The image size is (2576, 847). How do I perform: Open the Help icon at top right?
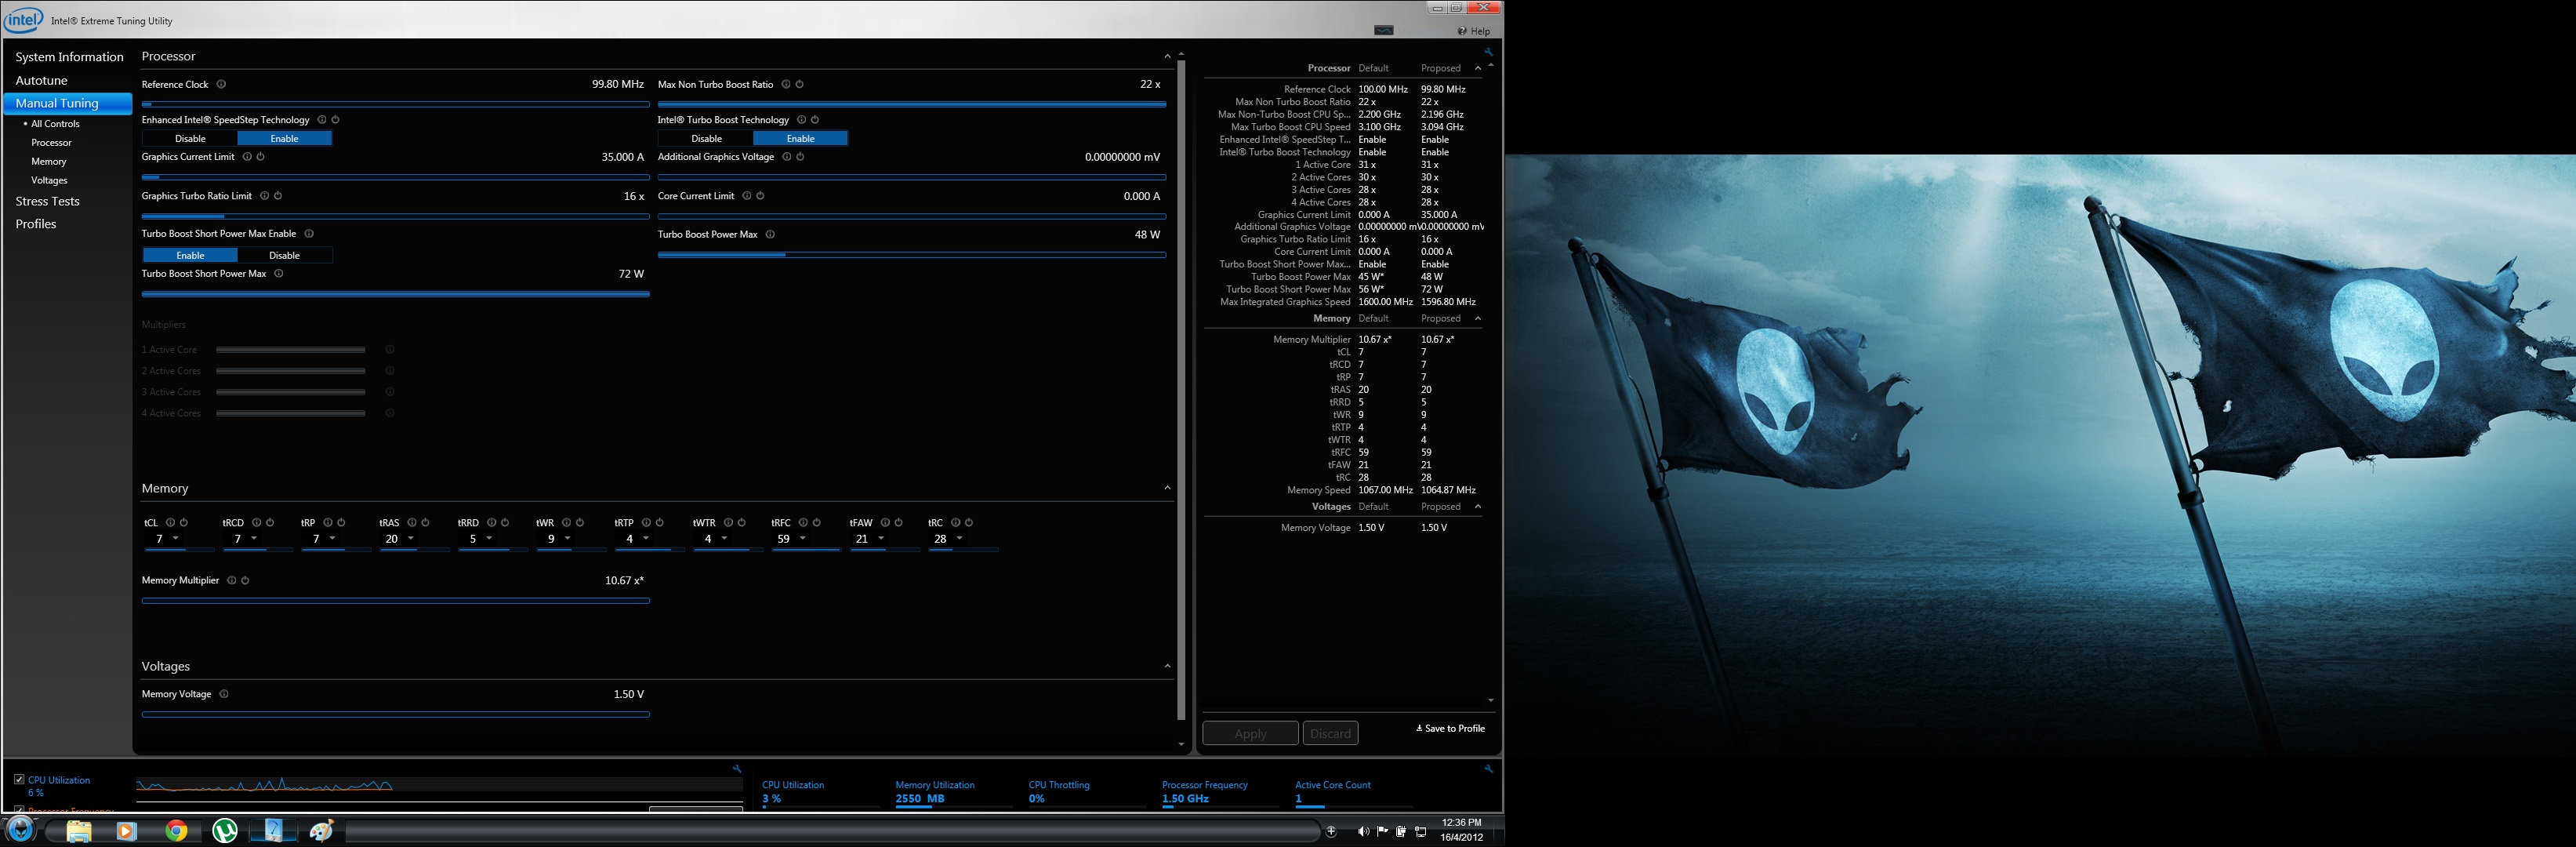tap(1463, 31)
